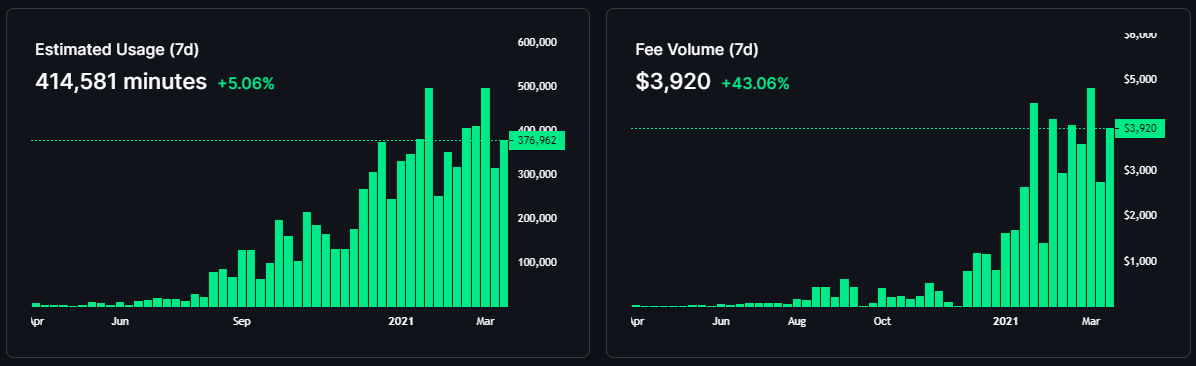The width and height of the screenshot is (1196, 366).
Task: Select the "414,581 minutes" headline value
Action: [x=121, y=82]
